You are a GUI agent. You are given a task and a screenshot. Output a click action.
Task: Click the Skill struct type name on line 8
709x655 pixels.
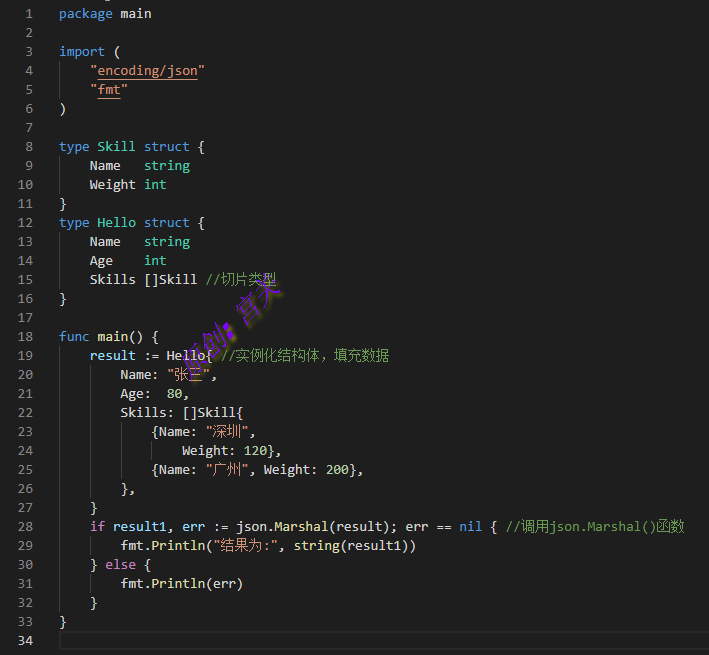[116, 147]
